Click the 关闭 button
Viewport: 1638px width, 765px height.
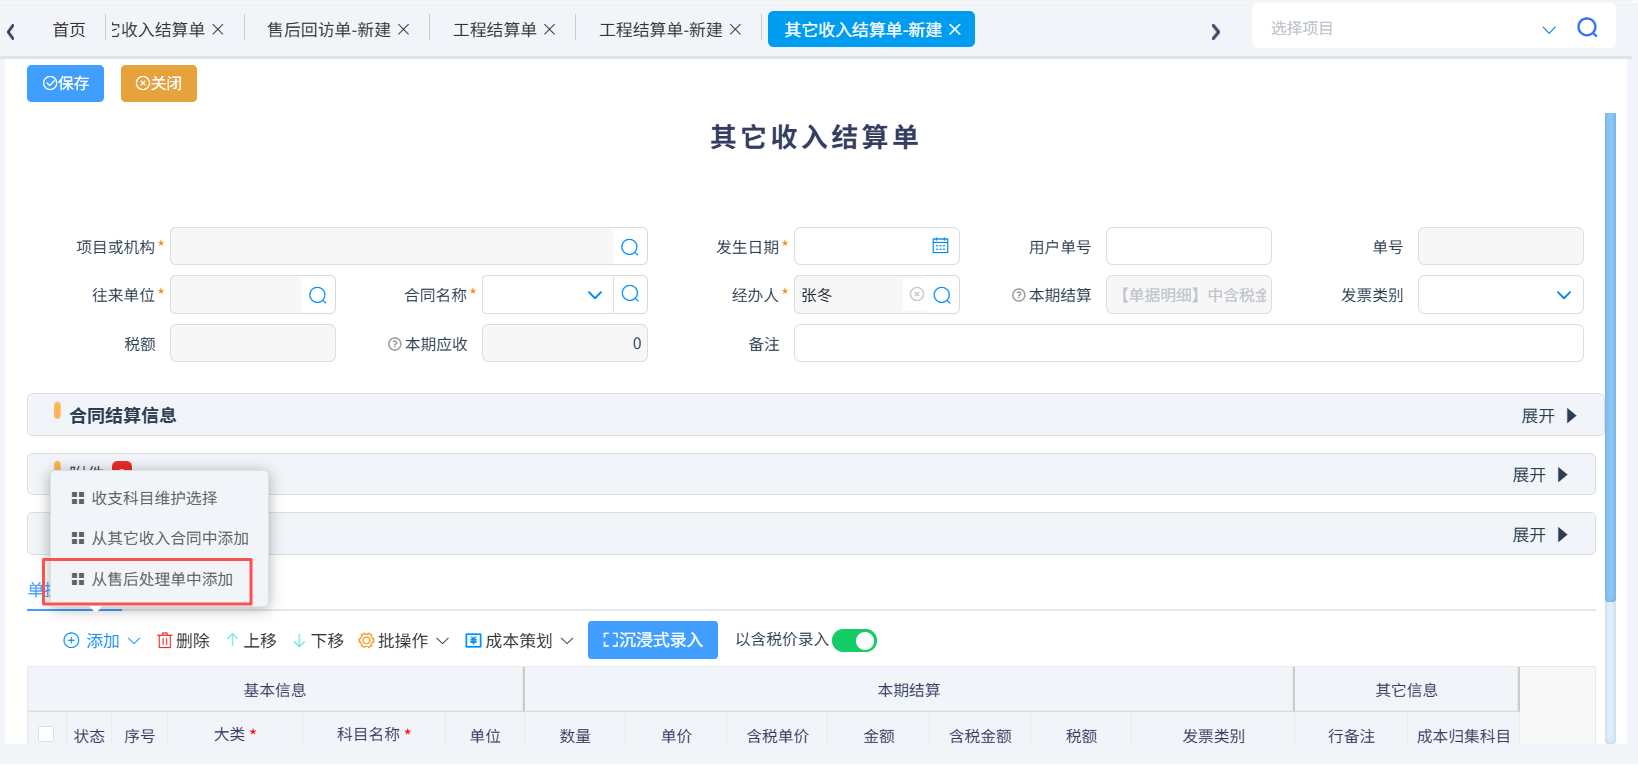point(159,83)
